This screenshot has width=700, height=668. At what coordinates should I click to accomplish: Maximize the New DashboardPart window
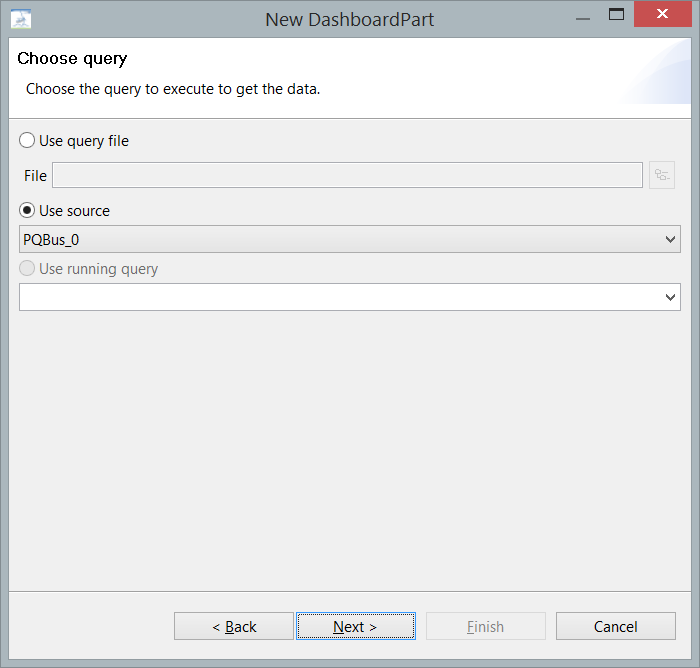pos(616,15)
